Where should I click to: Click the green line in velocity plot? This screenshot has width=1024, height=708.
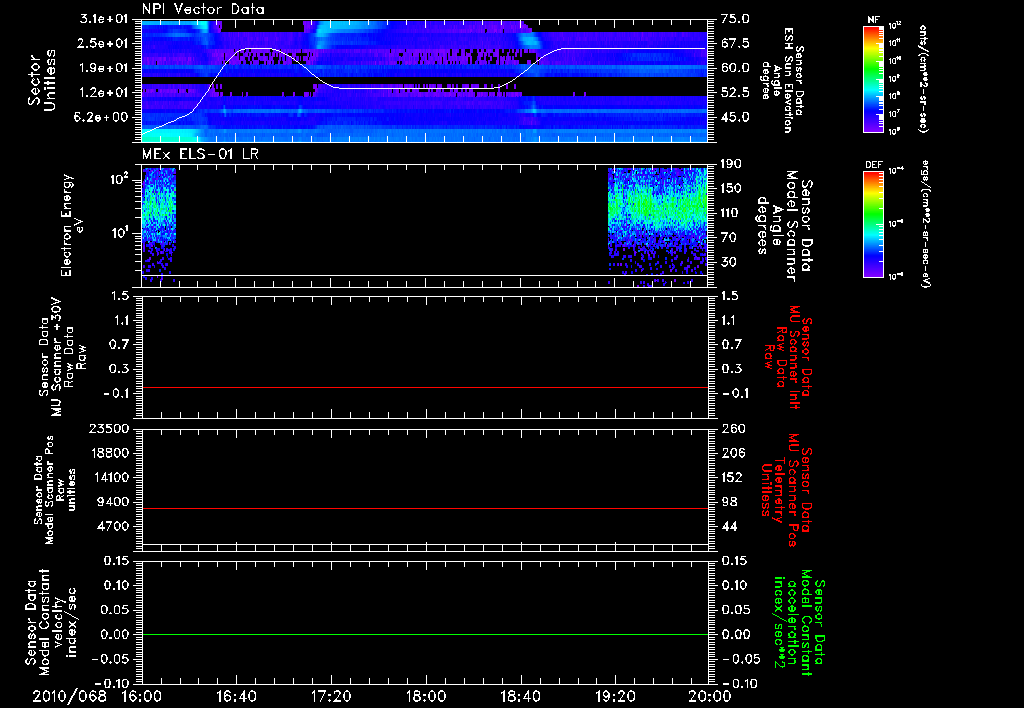[x=425, y=634]
